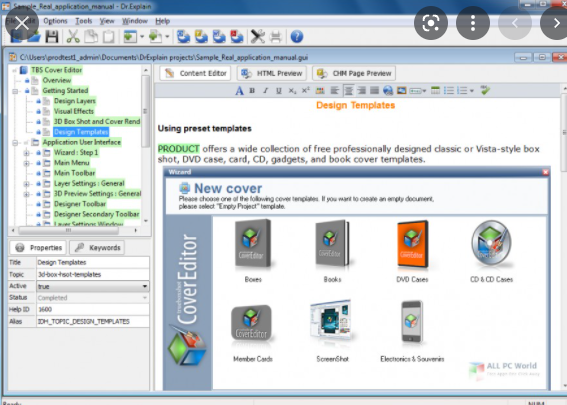
Task: Click the export to HTML icon
Action: 184,37
